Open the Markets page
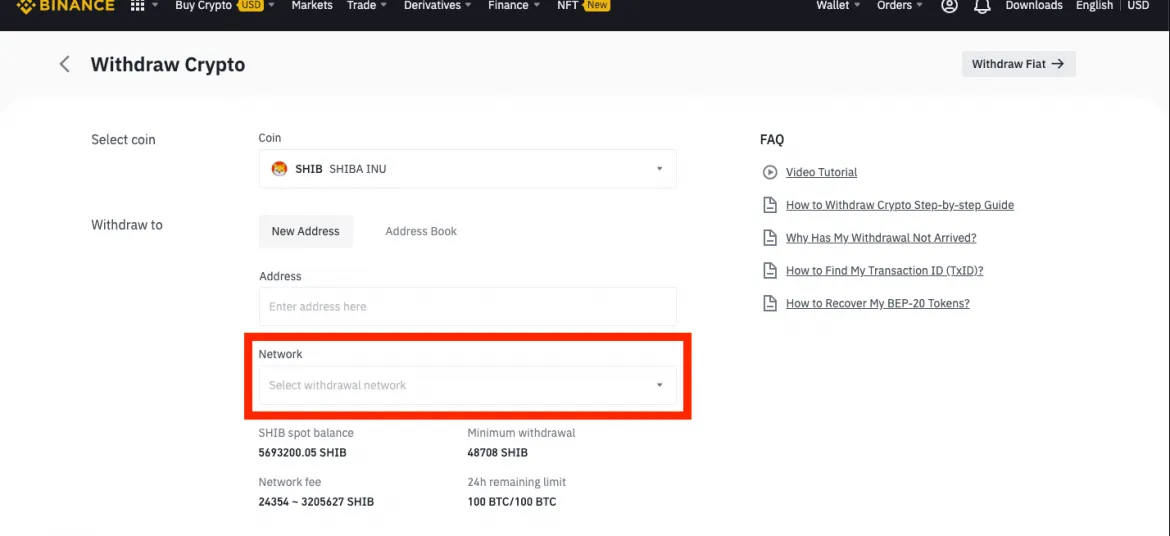 pyautogui.click(x=312, y=6)
